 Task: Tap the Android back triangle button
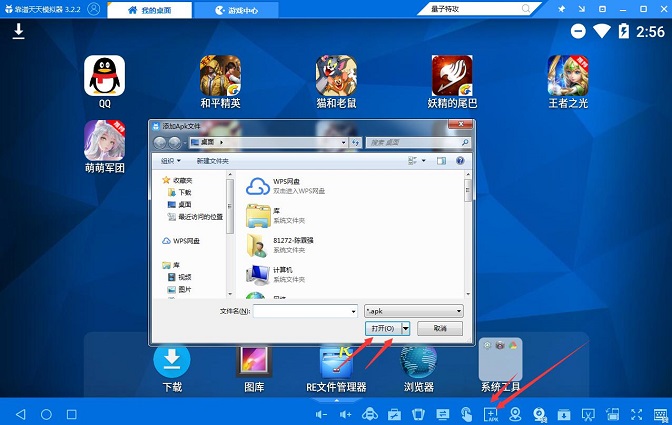pyautogui.click(x=21, y=414)
